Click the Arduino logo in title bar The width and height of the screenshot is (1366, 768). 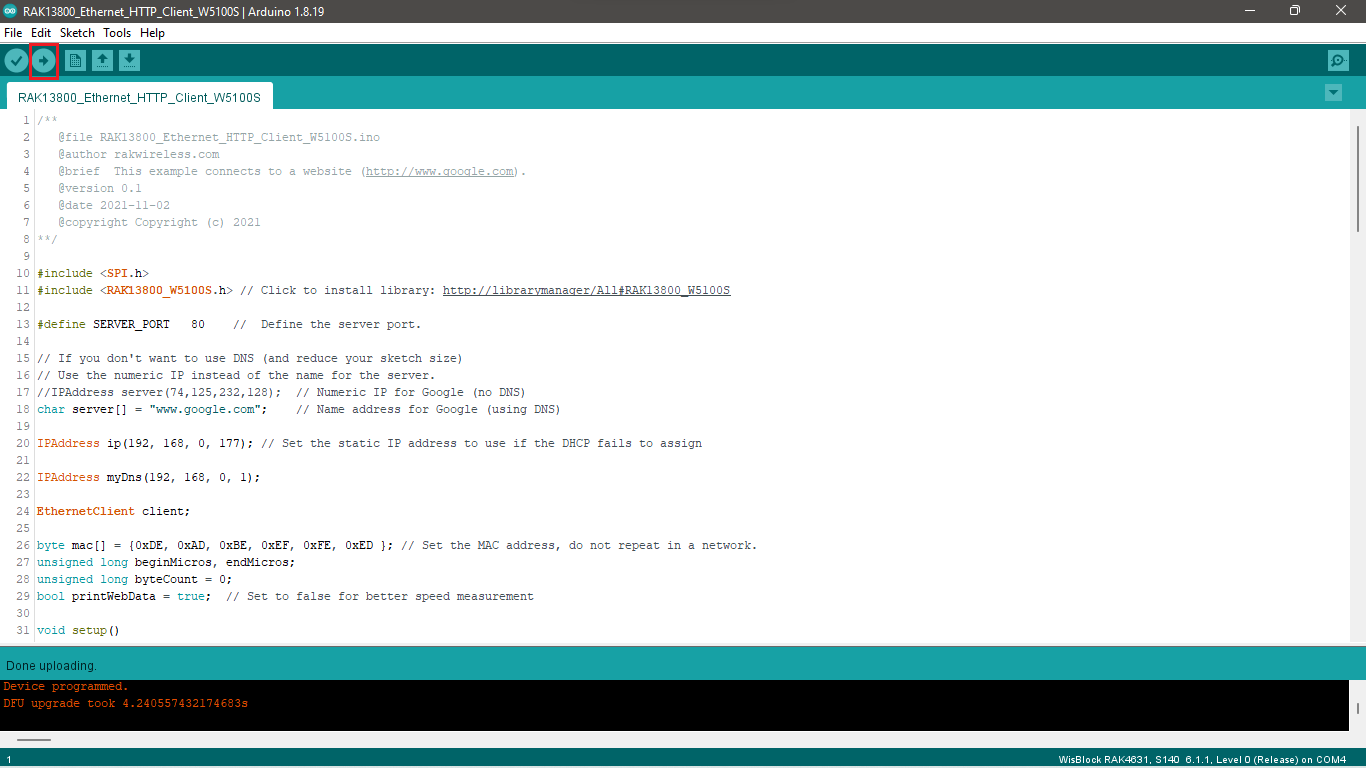11,11
